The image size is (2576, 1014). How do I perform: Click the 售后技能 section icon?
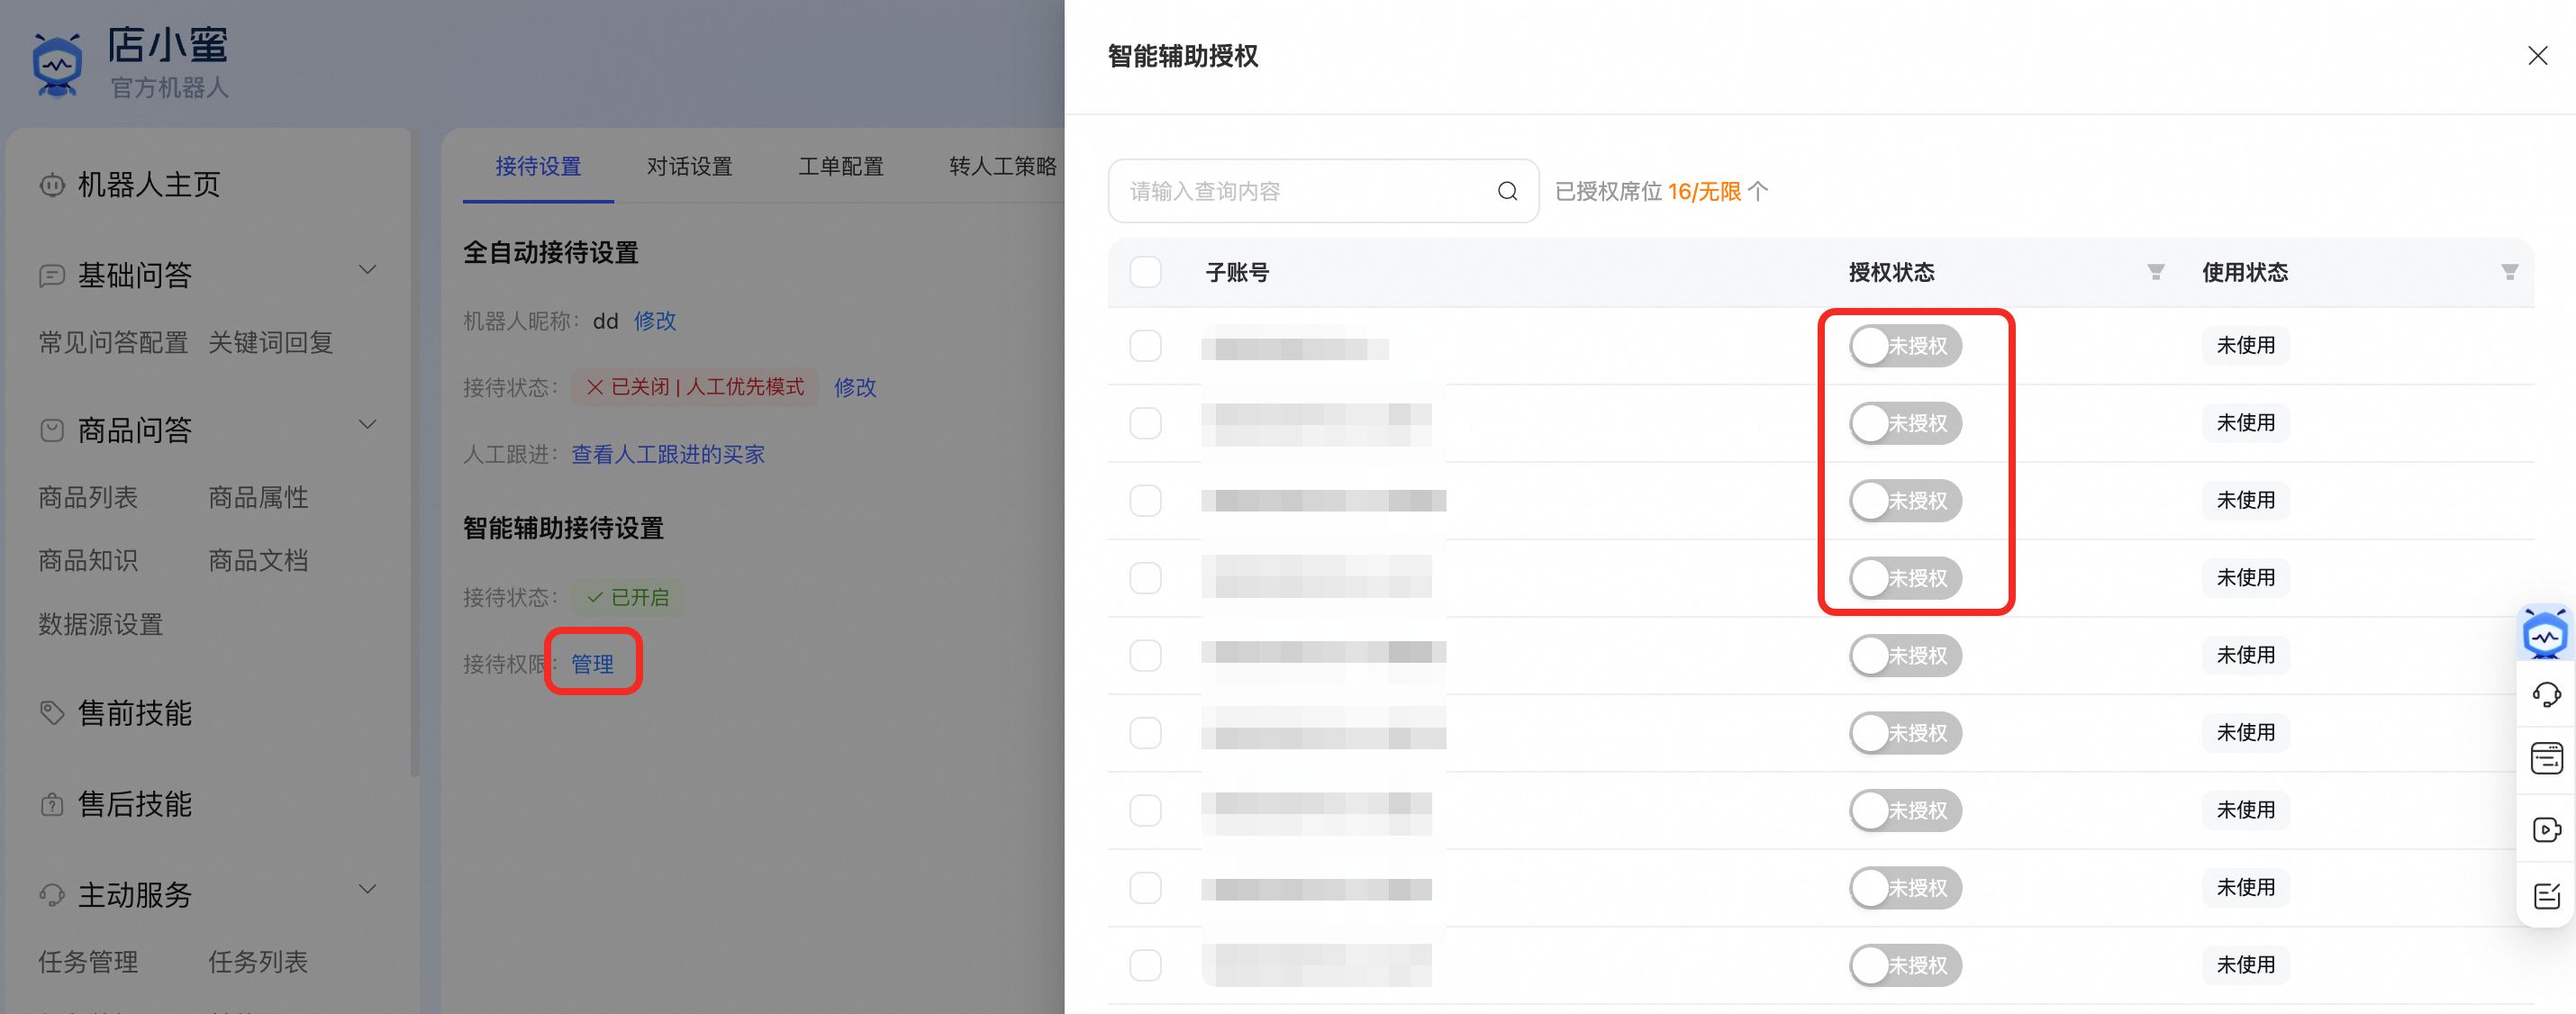[x=52, y=805]
